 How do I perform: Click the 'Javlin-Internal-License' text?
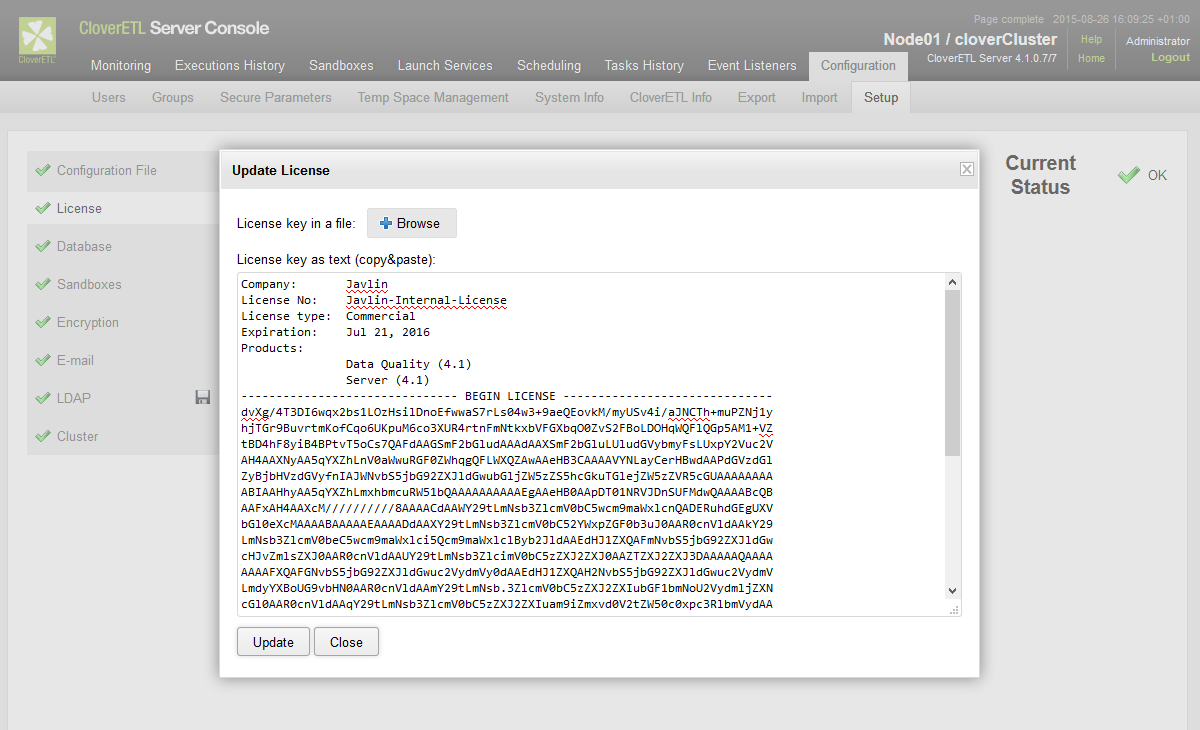[x=426, y=300]
